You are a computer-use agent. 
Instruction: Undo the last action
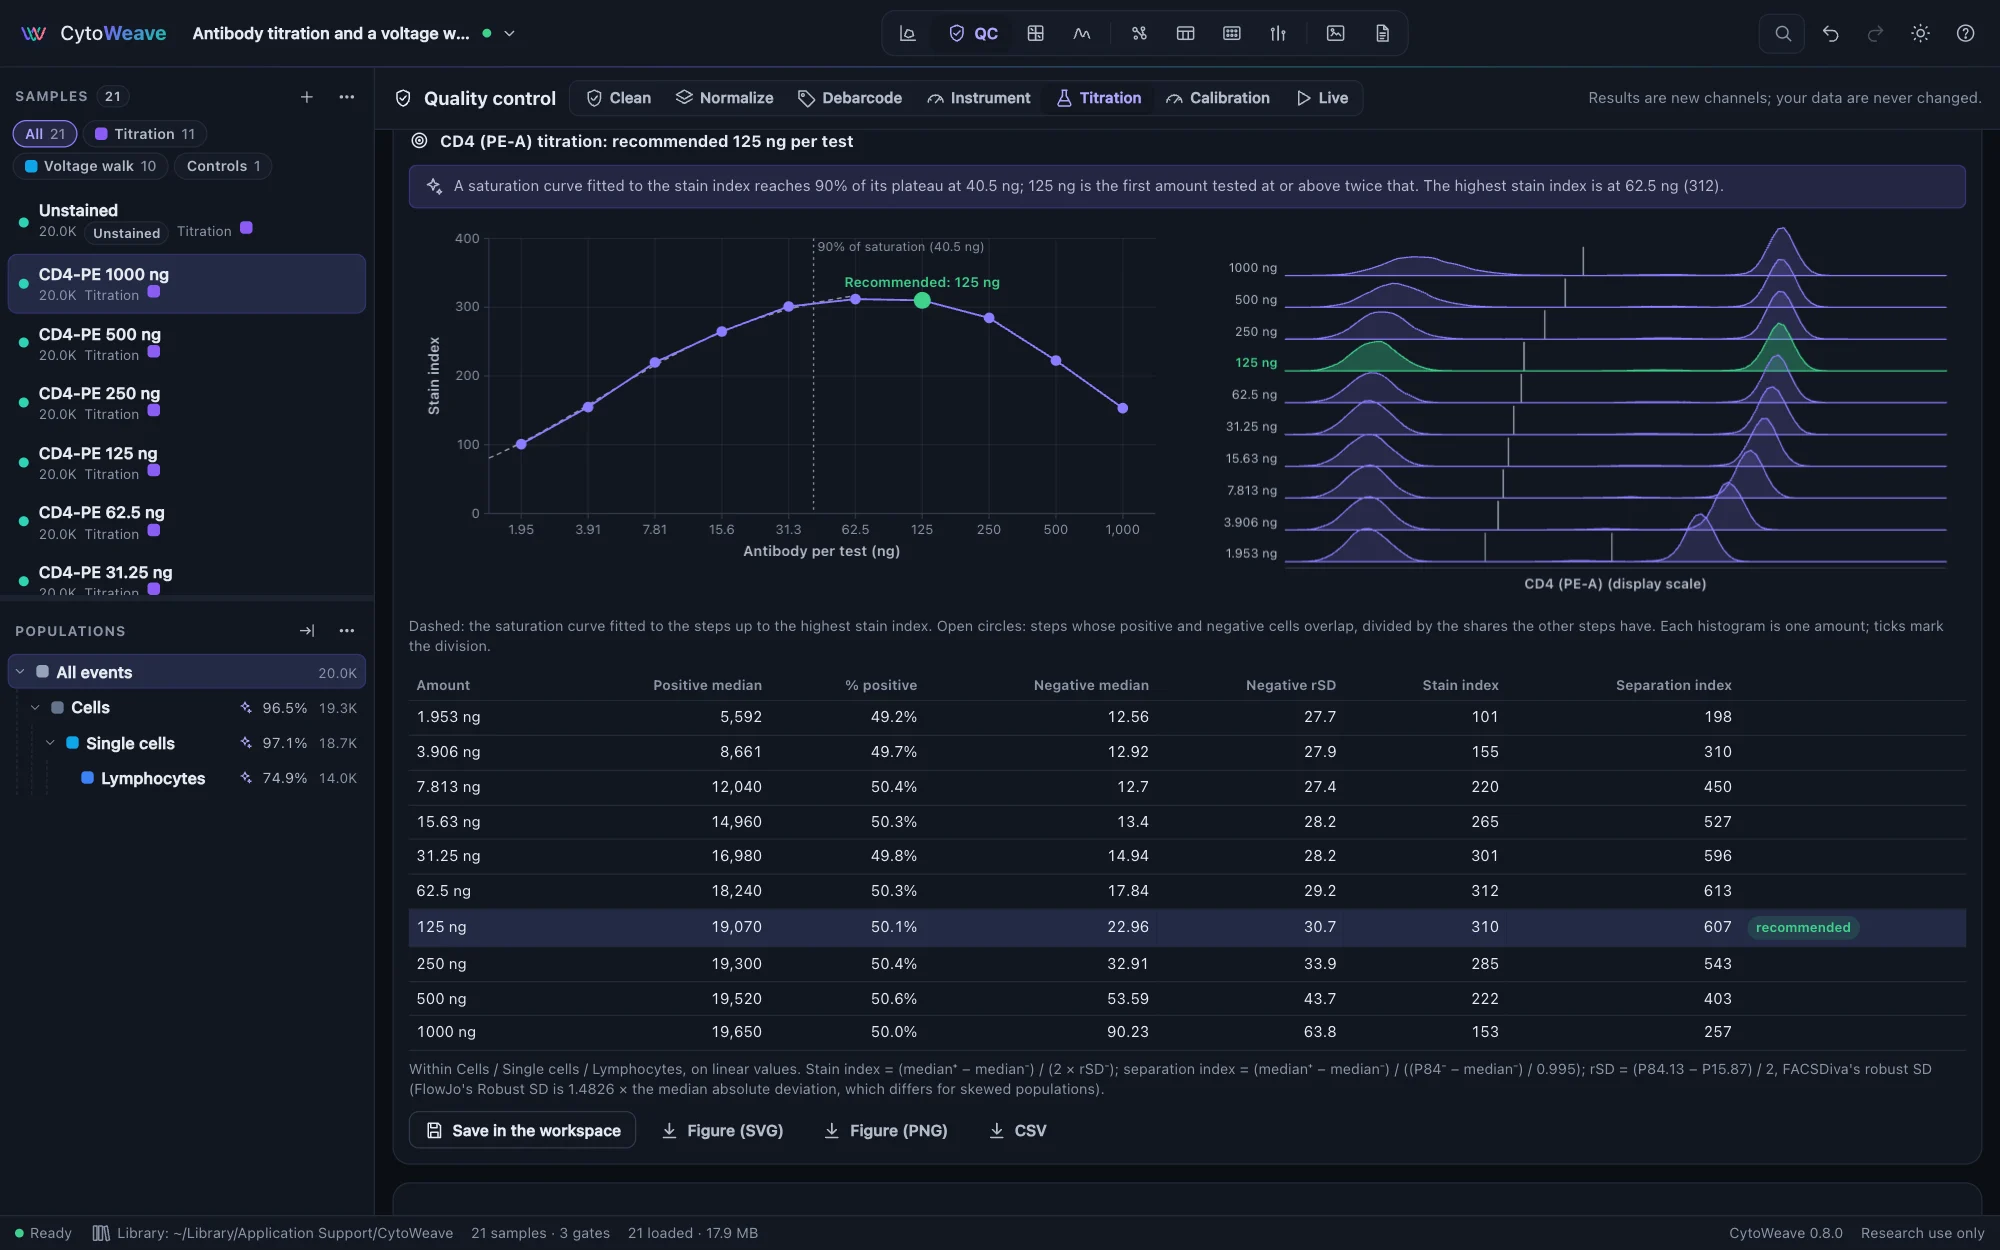1830,33
